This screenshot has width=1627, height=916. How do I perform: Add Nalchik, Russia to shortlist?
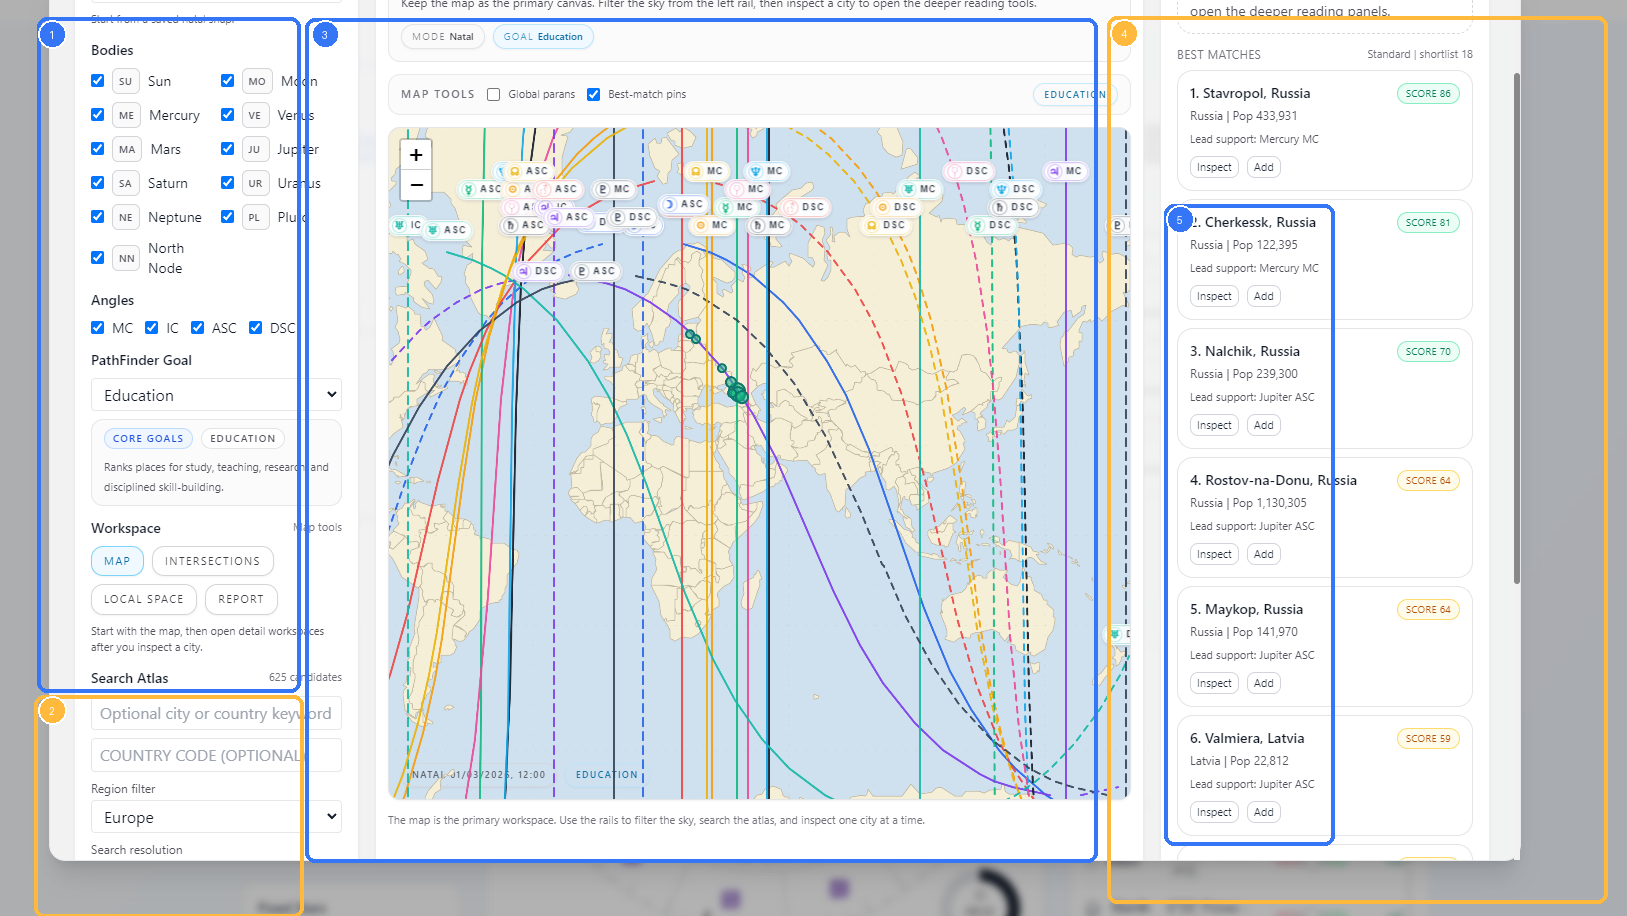click(1264, 425)
